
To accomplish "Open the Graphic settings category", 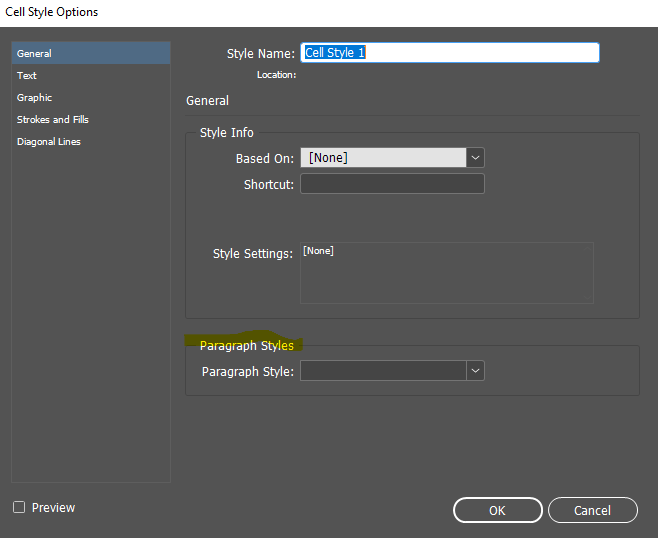I will coord(34,98).
